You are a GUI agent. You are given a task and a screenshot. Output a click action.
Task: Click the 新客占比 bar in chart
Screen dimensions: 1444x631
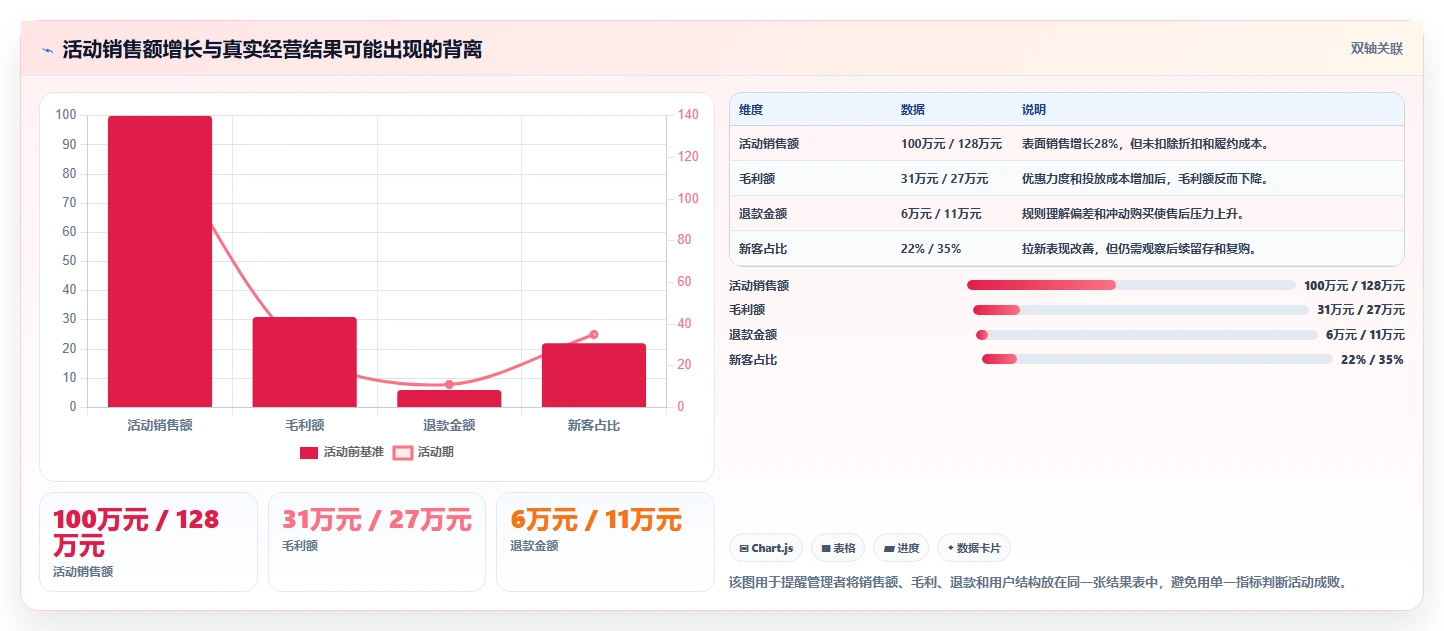tap(594, 375)
